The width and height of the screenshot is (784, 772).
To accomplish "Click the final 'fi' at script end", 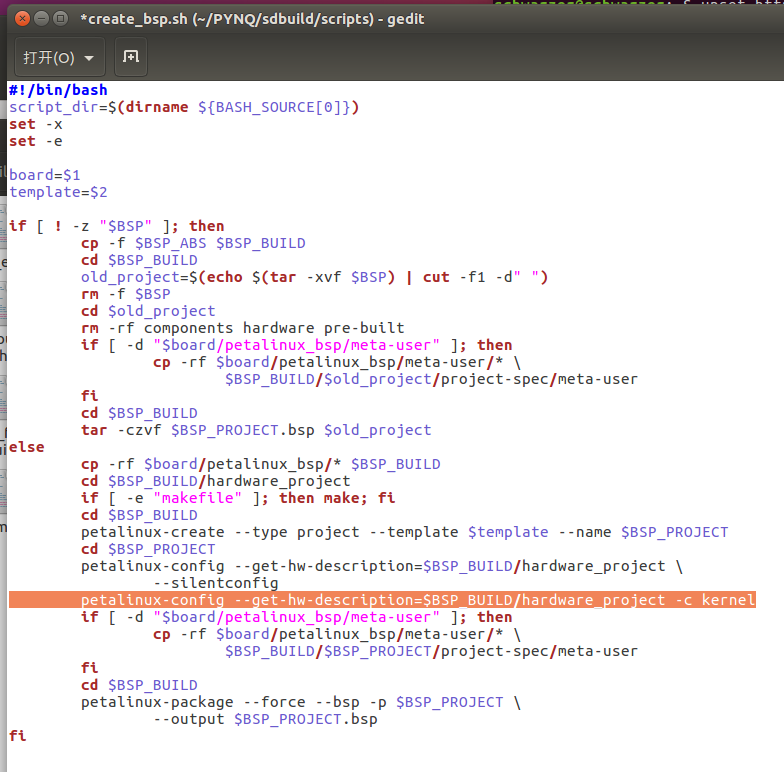I will coord(18,736).
